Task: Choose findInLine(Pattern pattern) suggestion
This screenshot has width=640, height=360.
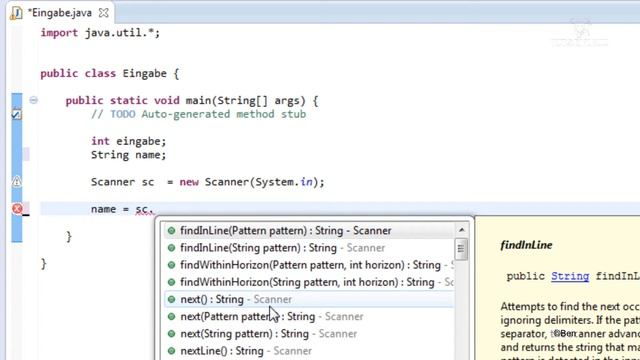Action: [x=309, y=231]
